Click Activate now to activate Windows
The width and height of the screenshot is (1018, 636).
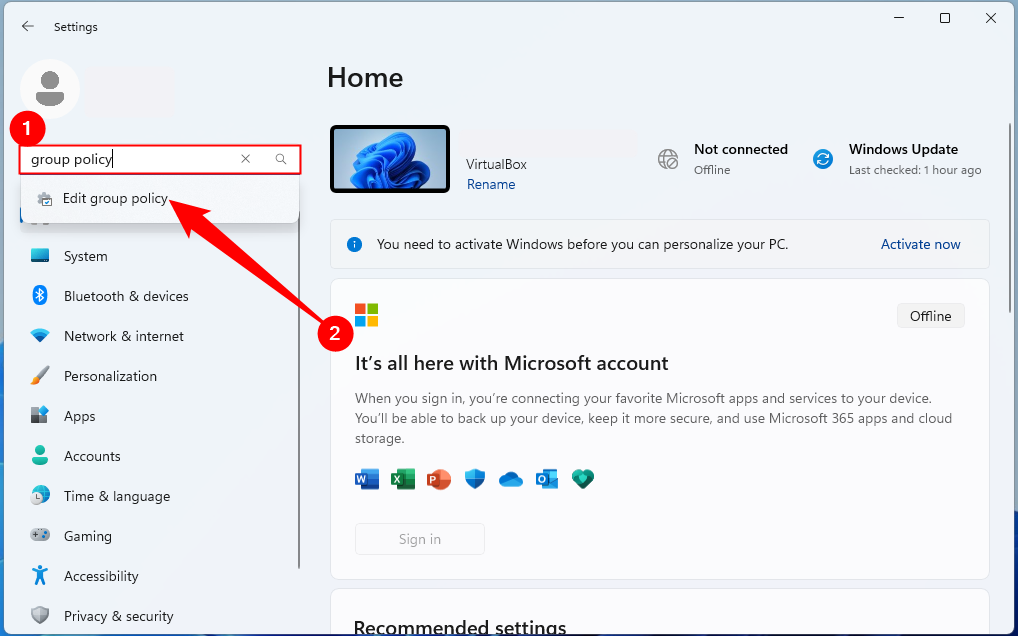pos(920,244)
